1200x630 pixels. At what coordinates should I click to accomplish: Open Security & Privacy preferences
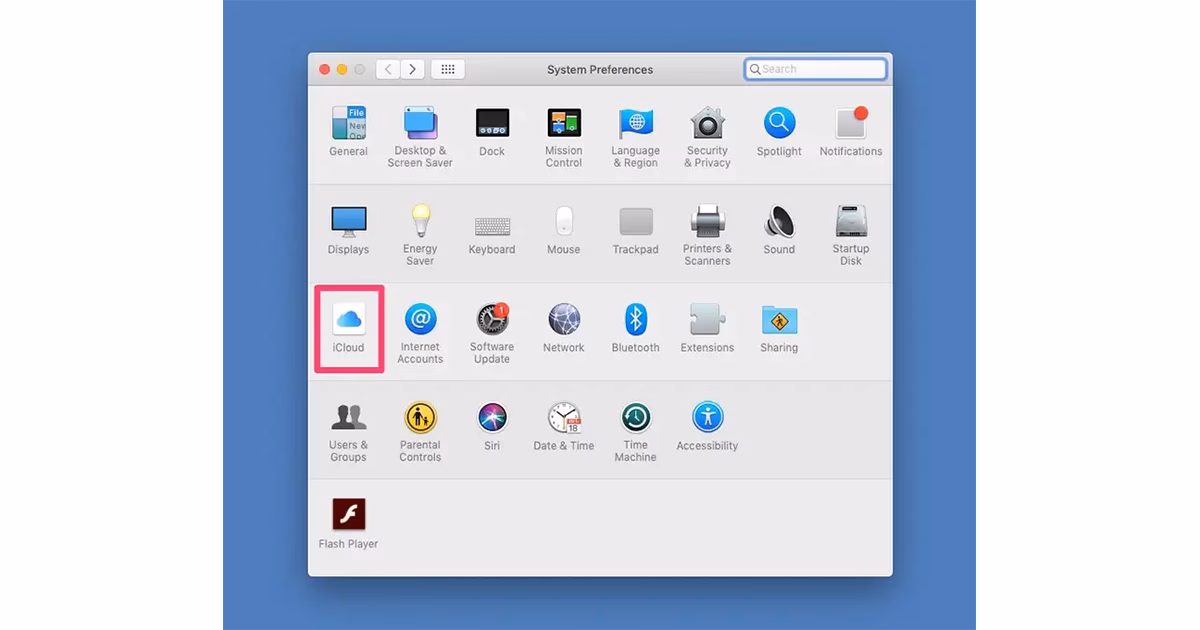click(x=707, y=136)
